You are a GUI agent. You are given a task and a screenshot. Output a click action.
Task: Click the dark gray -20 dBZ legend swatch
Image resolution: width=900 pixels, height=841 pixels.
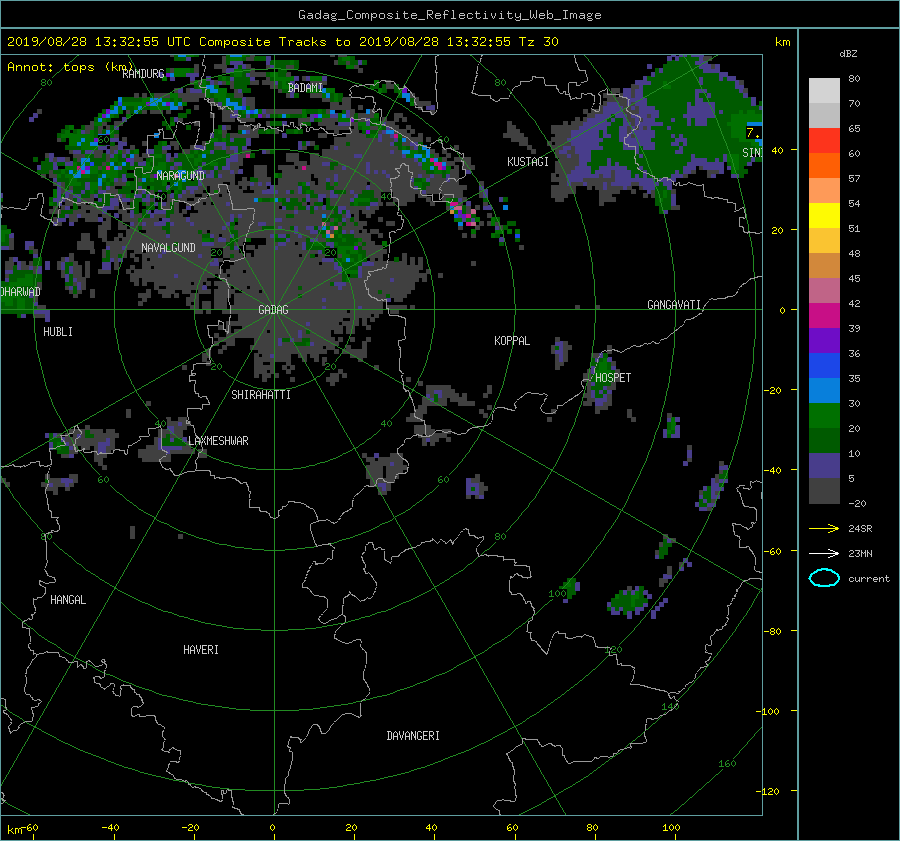pyautogui.click(x=824, y=491)
